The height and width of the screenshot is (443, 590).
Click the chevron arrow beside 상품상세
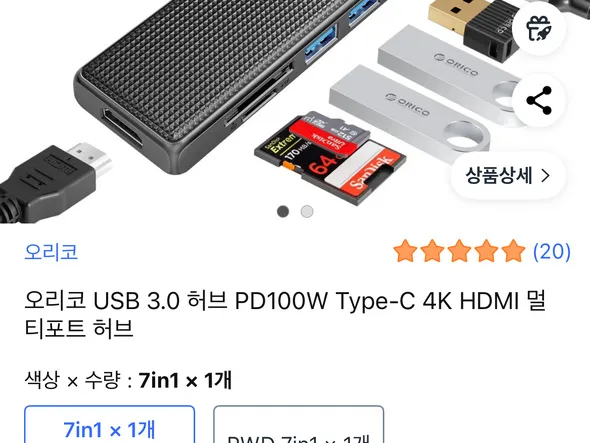coord(546,175)
